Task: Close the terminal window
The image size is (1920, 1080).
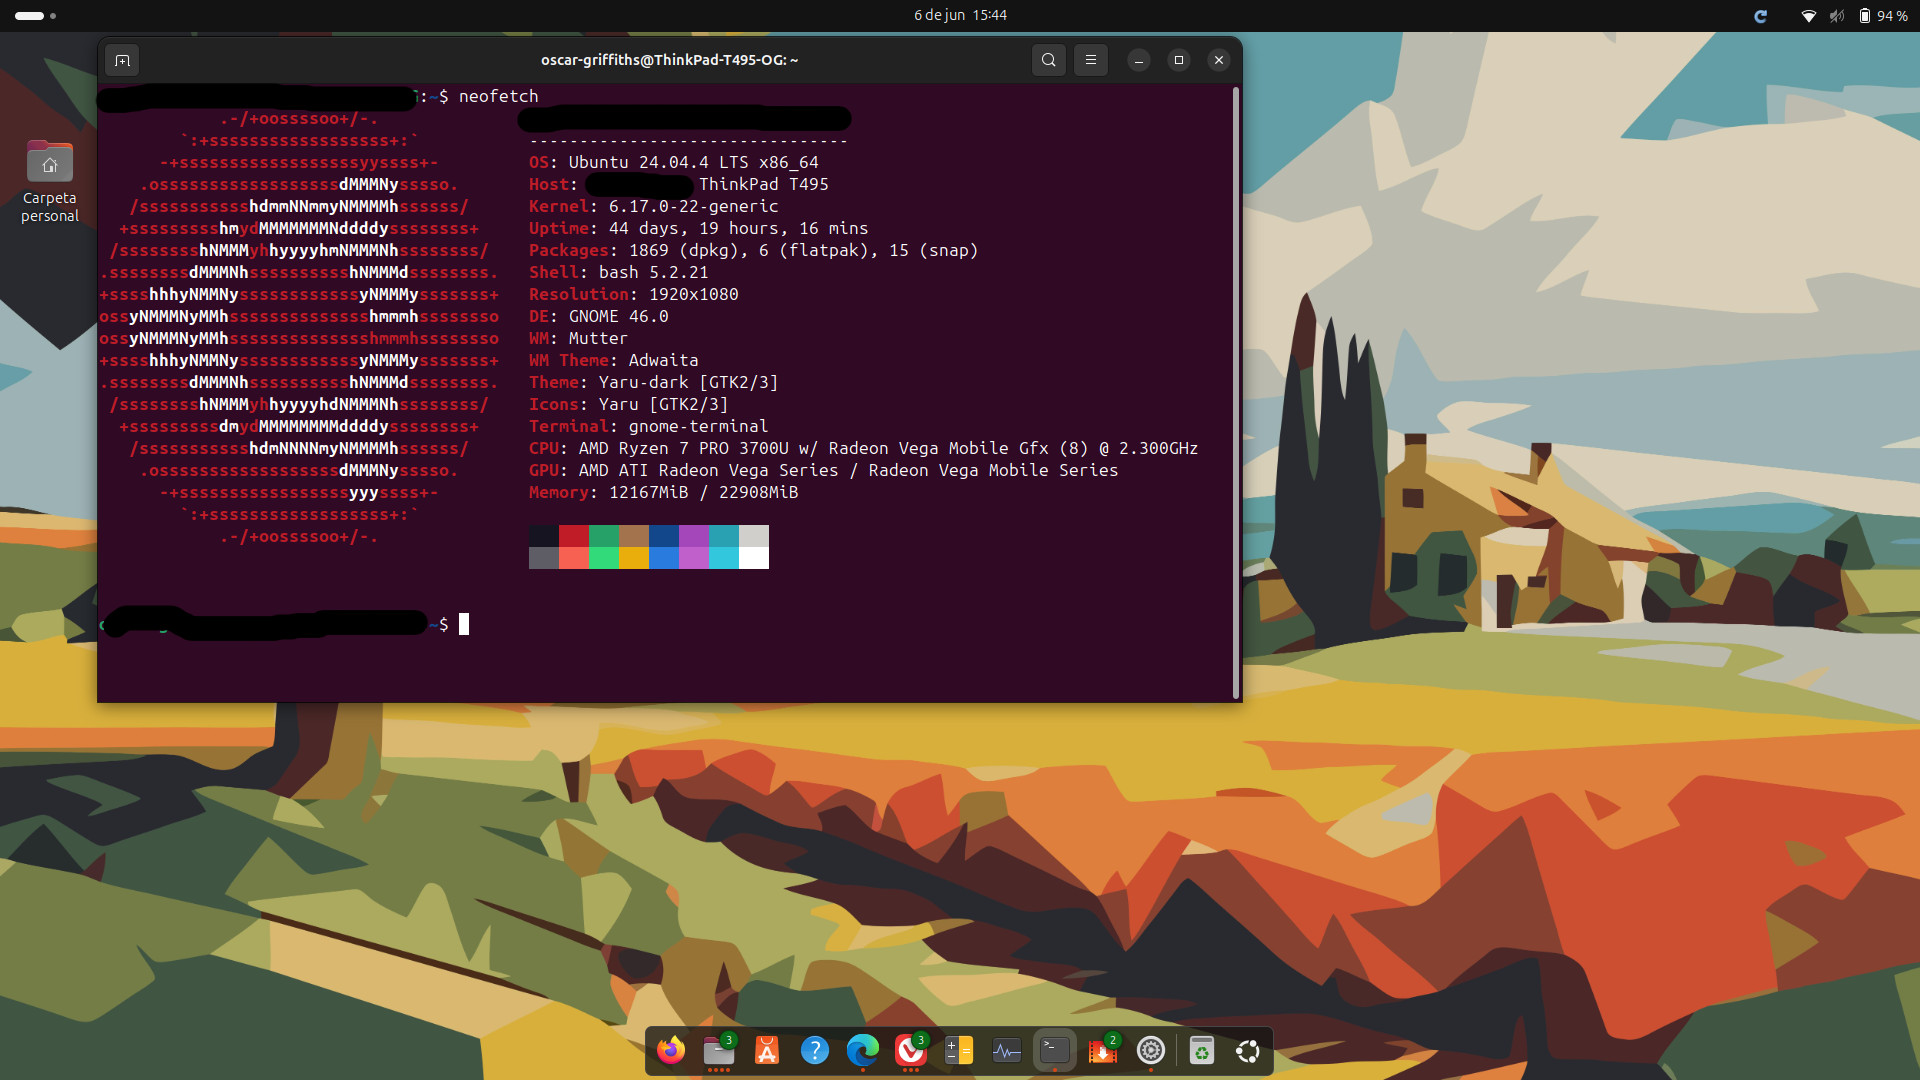Action: point(1219,60)
